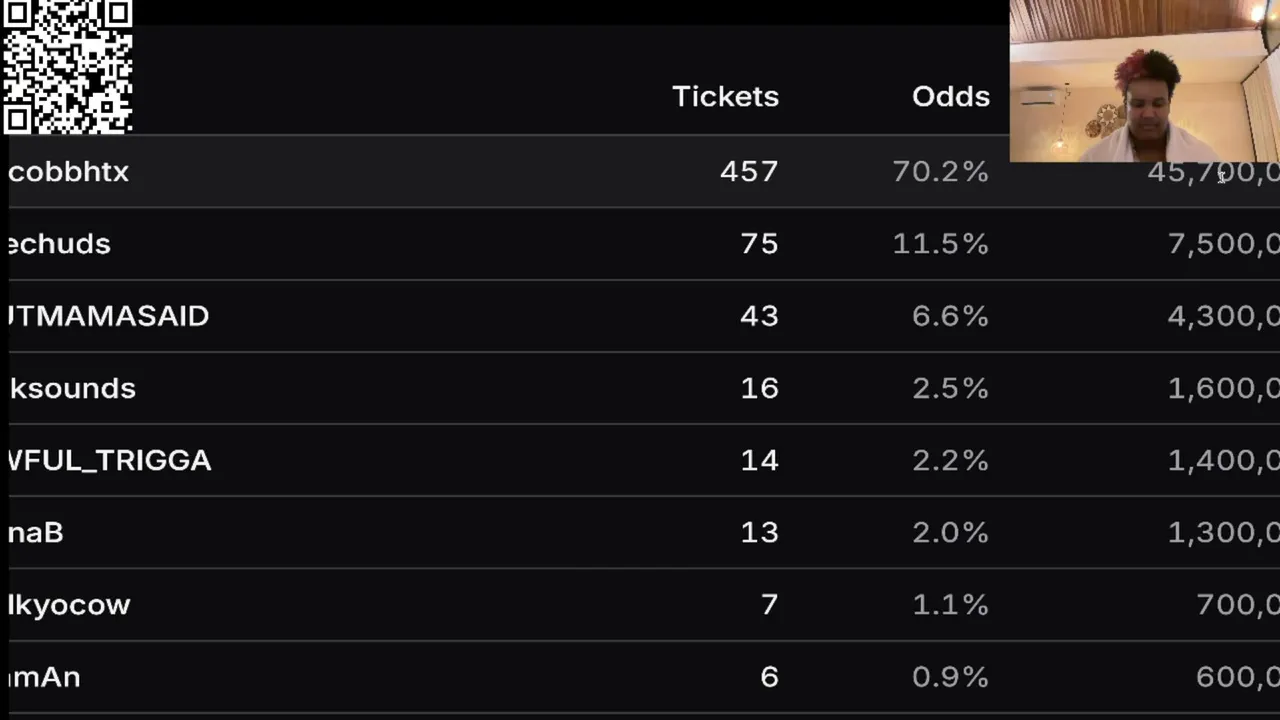Click the 0.9% odds value

click(950, 677)
